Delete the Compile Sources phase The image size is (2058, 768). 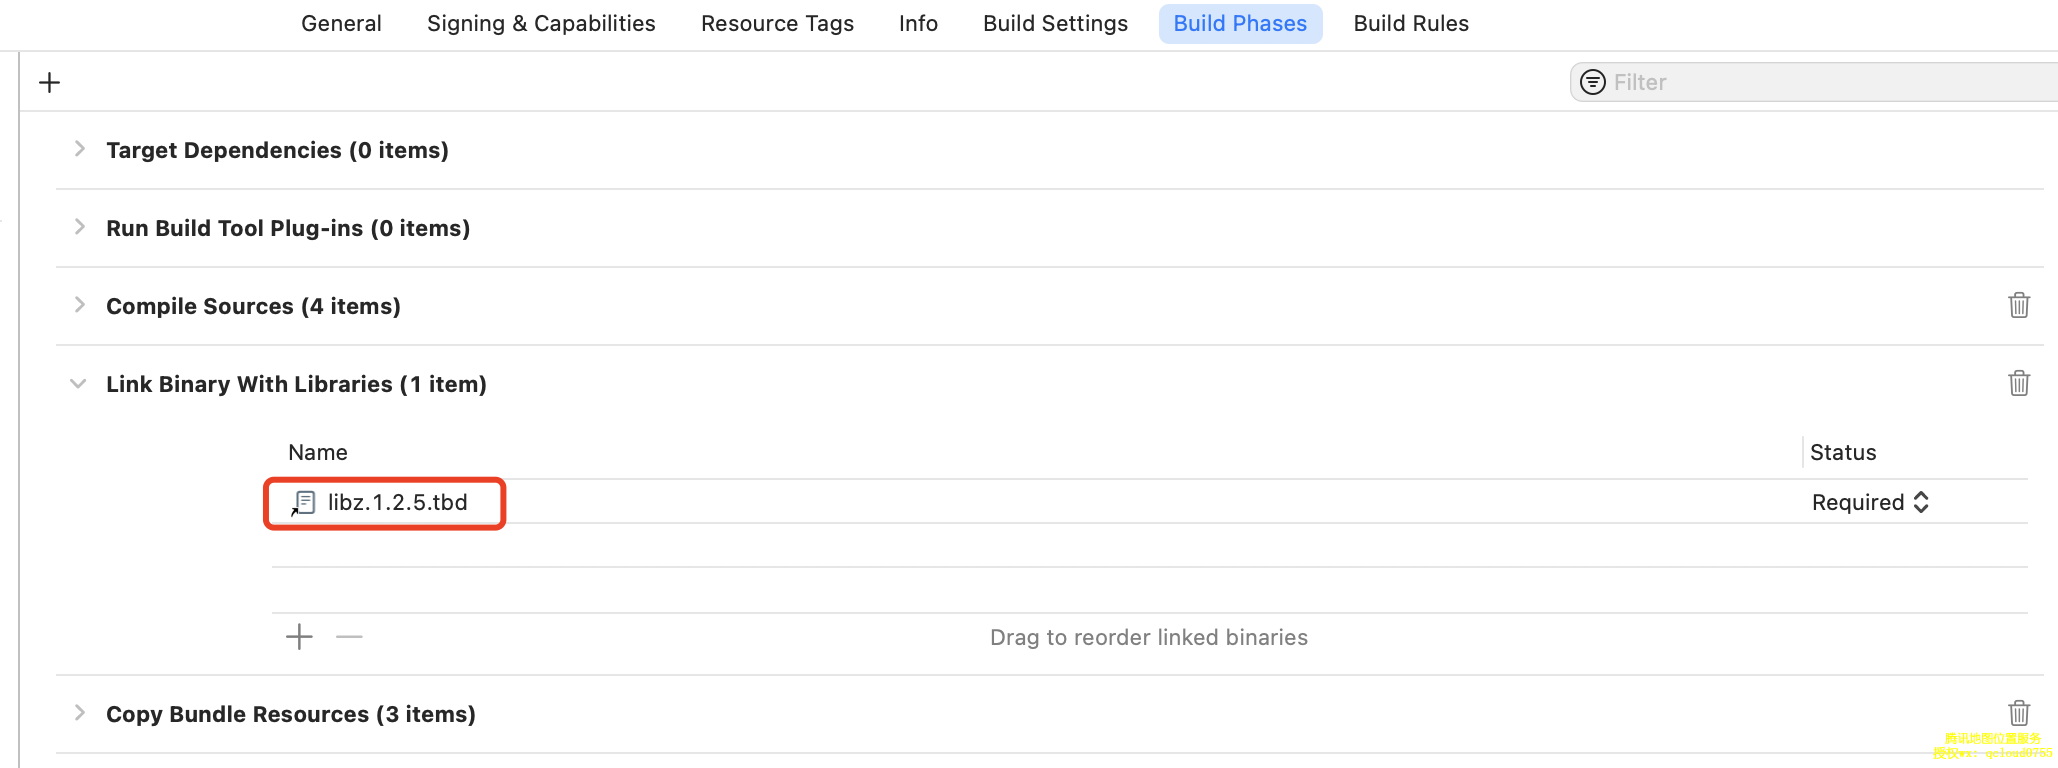coord(2019,305)
